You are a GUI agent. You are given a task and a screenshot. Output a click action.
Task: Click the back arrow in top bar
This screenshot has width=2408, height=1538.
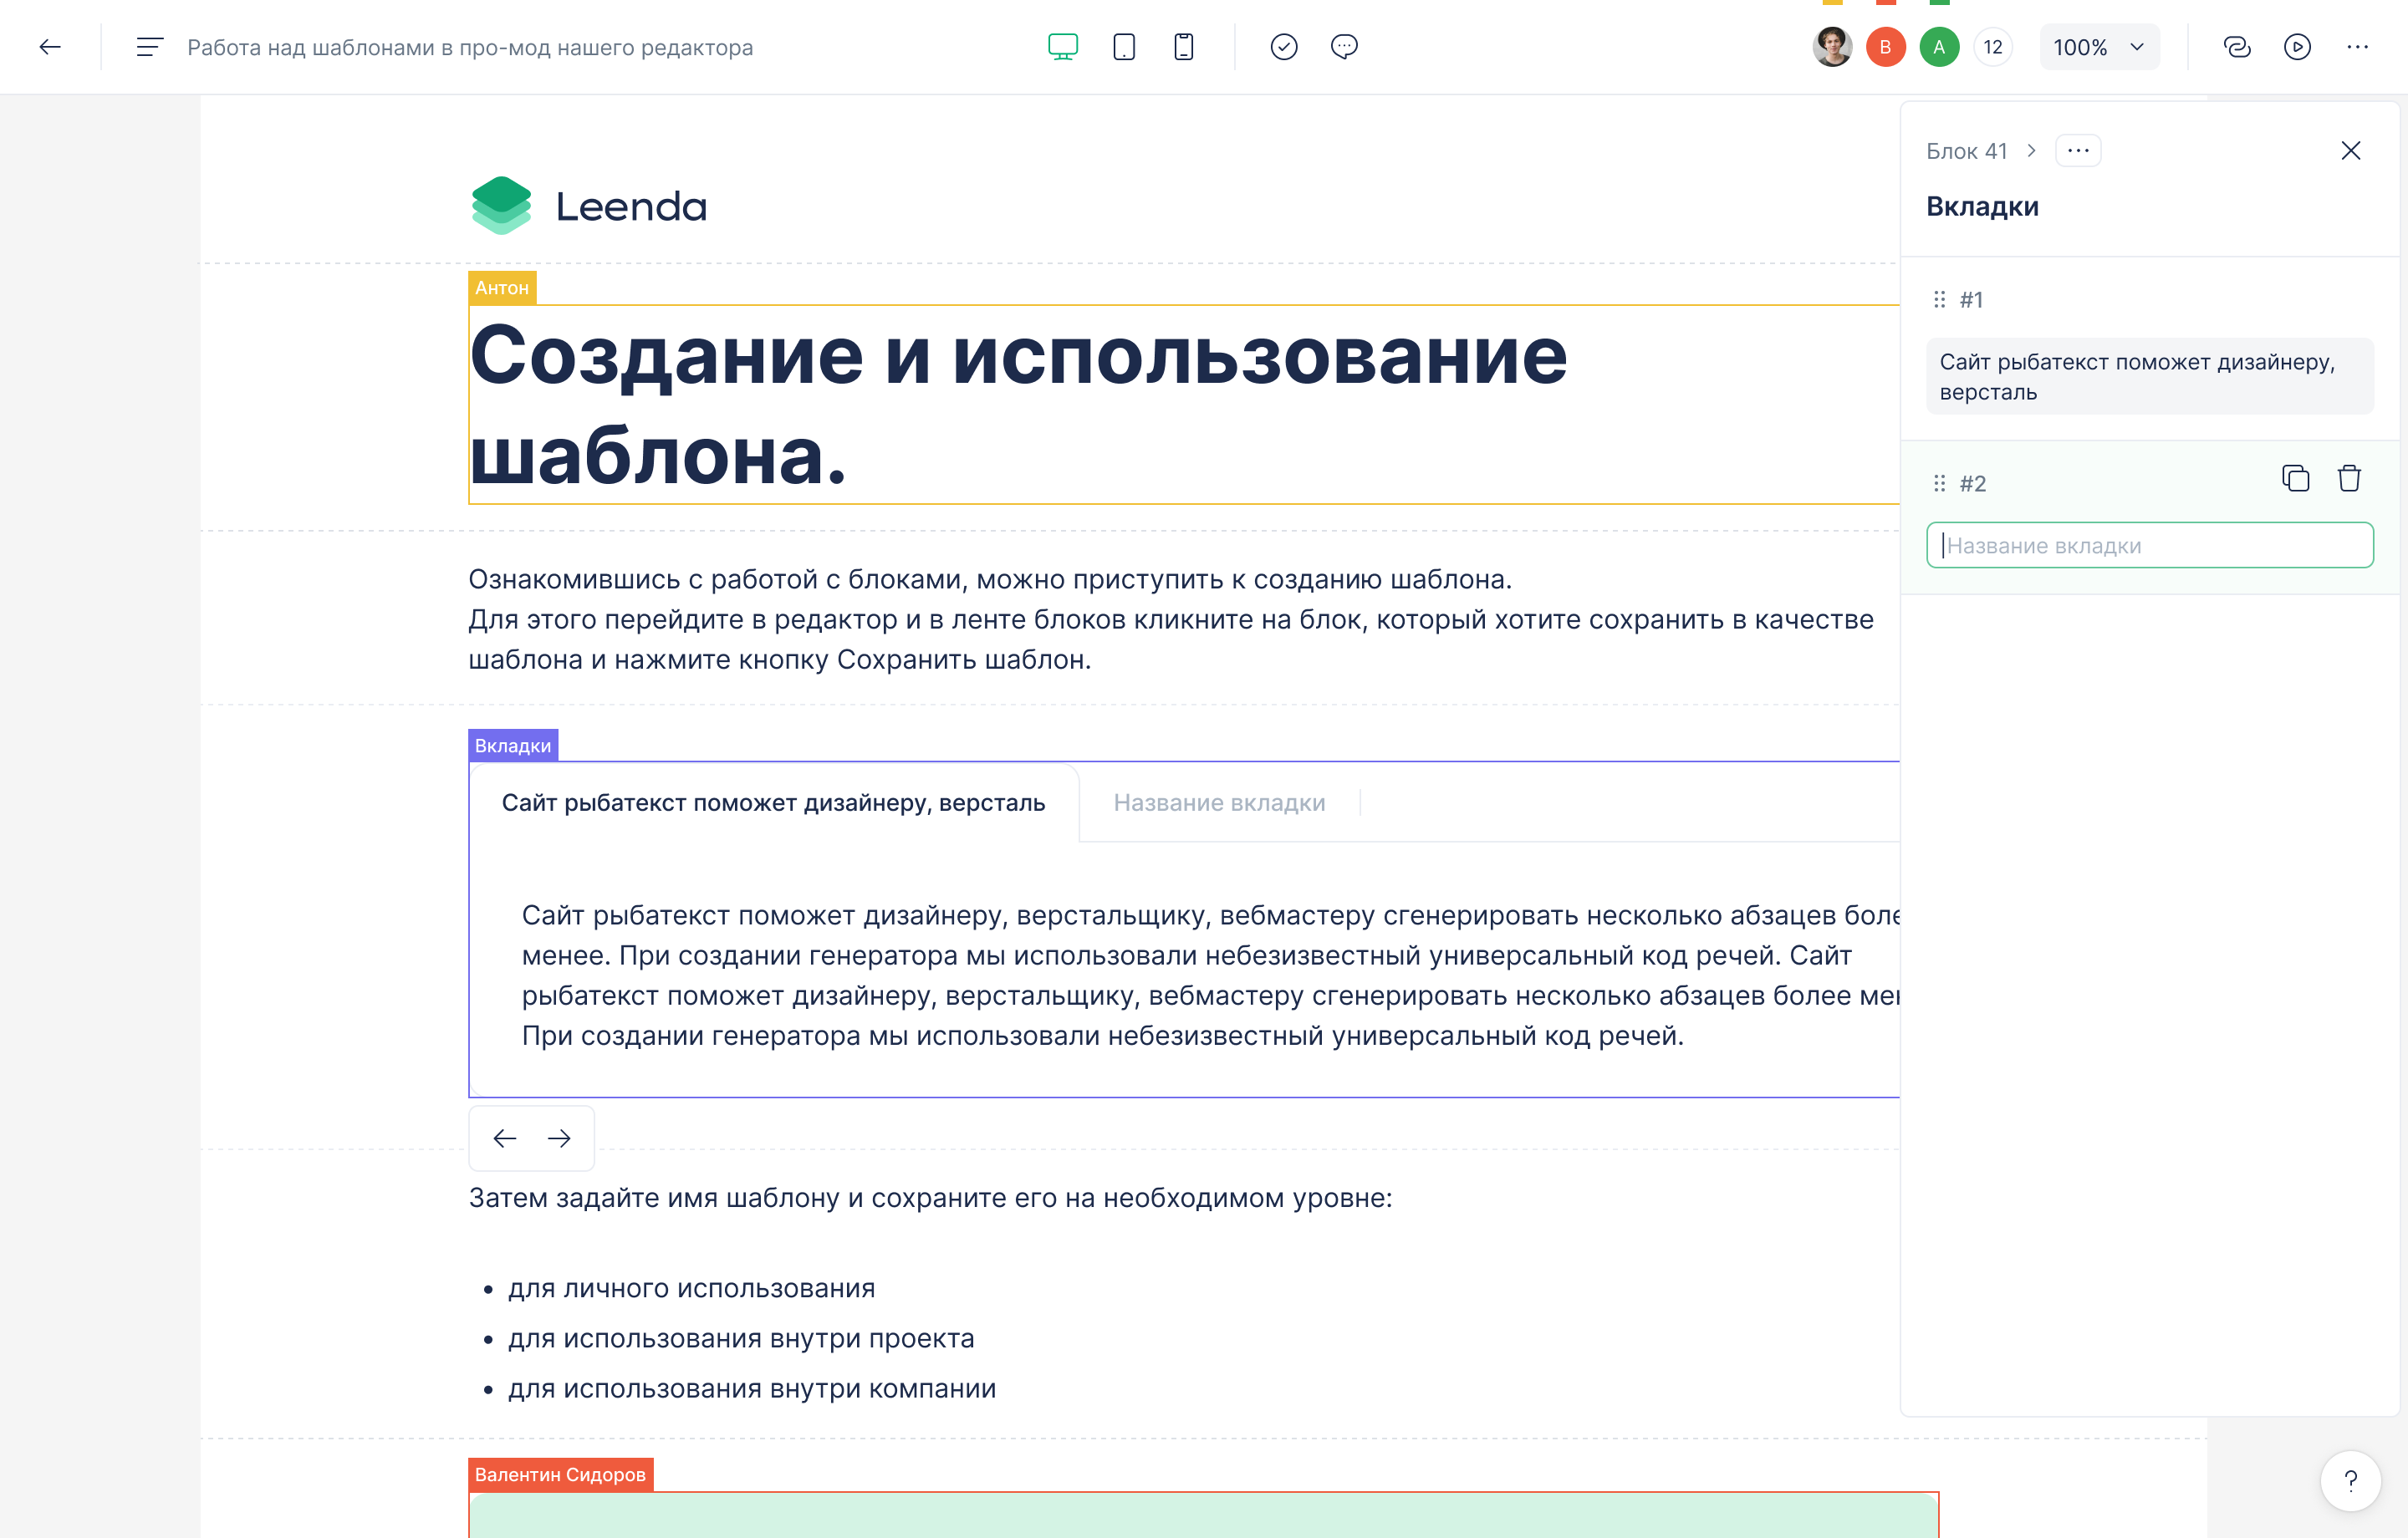coord(50,47)
